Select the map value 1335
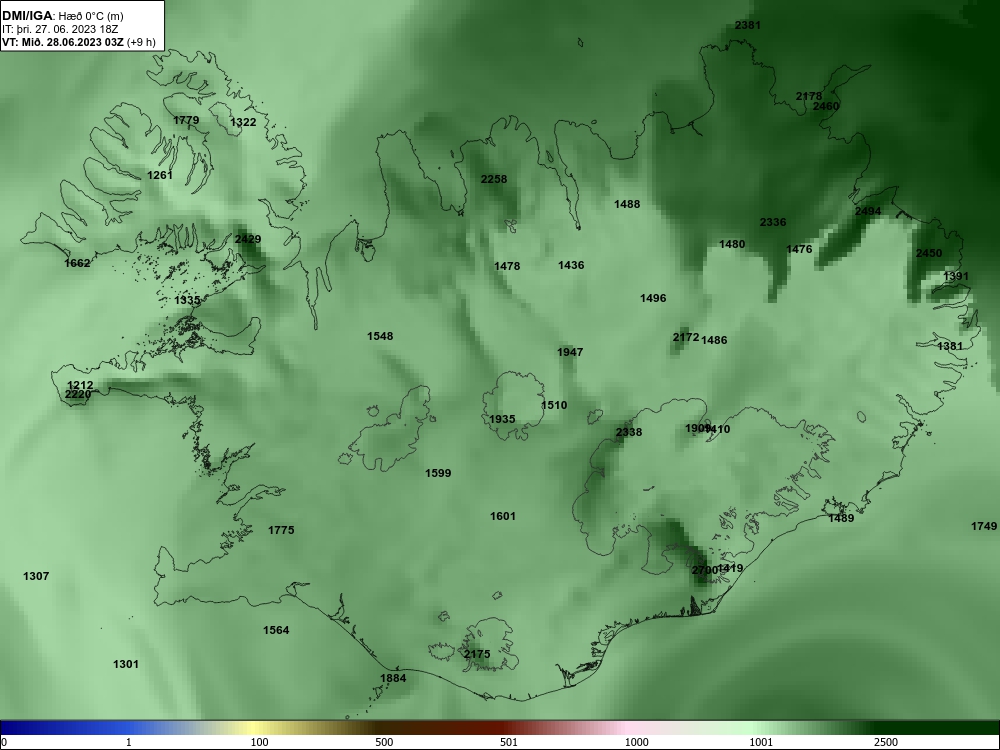The image size is (1000, 750). [187, 300]
